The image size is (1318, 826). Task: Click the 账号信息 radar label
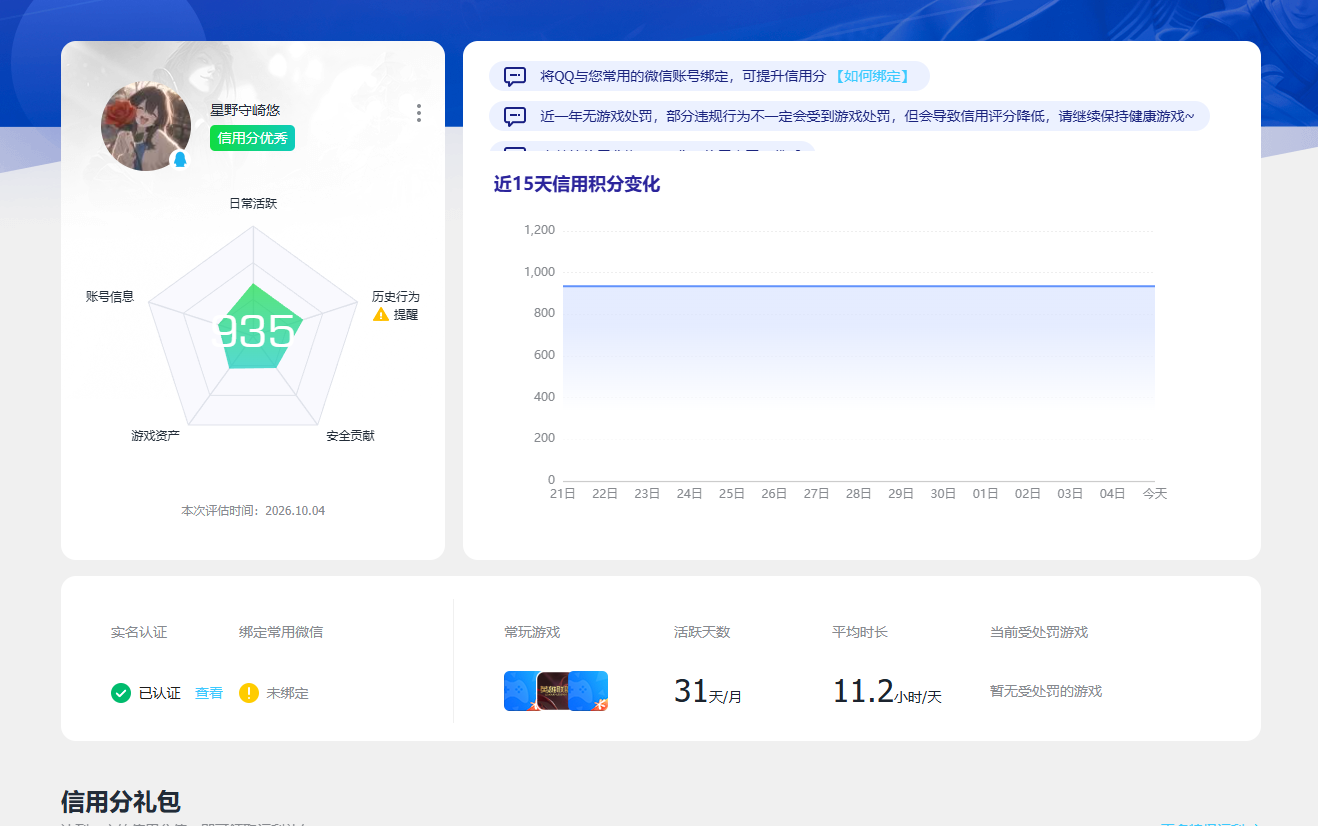click(x=110, y=297)
